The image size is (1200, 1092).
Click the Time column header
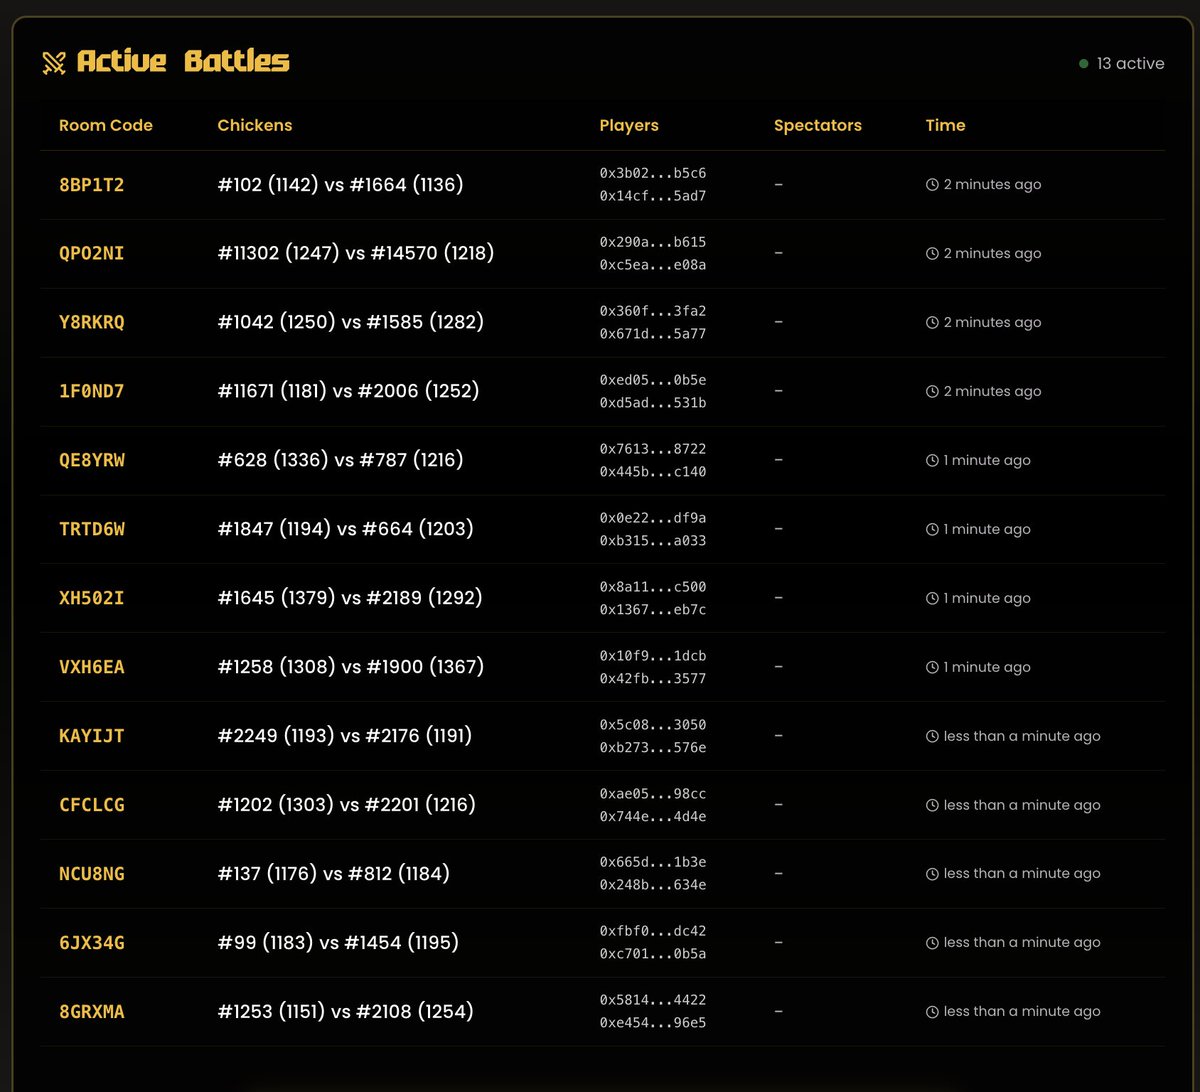946,126
